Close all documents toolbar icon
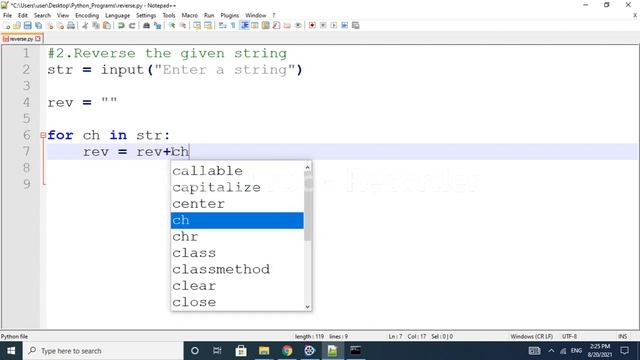Image resolution: width=640 pixels, height=360 pixels. click(x=60, y=25)
